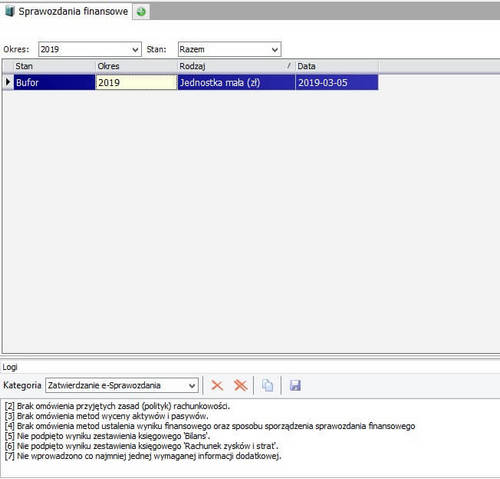
Task: Select the Jednostka mała (zł) cell
Action: [x=236, y=82]
